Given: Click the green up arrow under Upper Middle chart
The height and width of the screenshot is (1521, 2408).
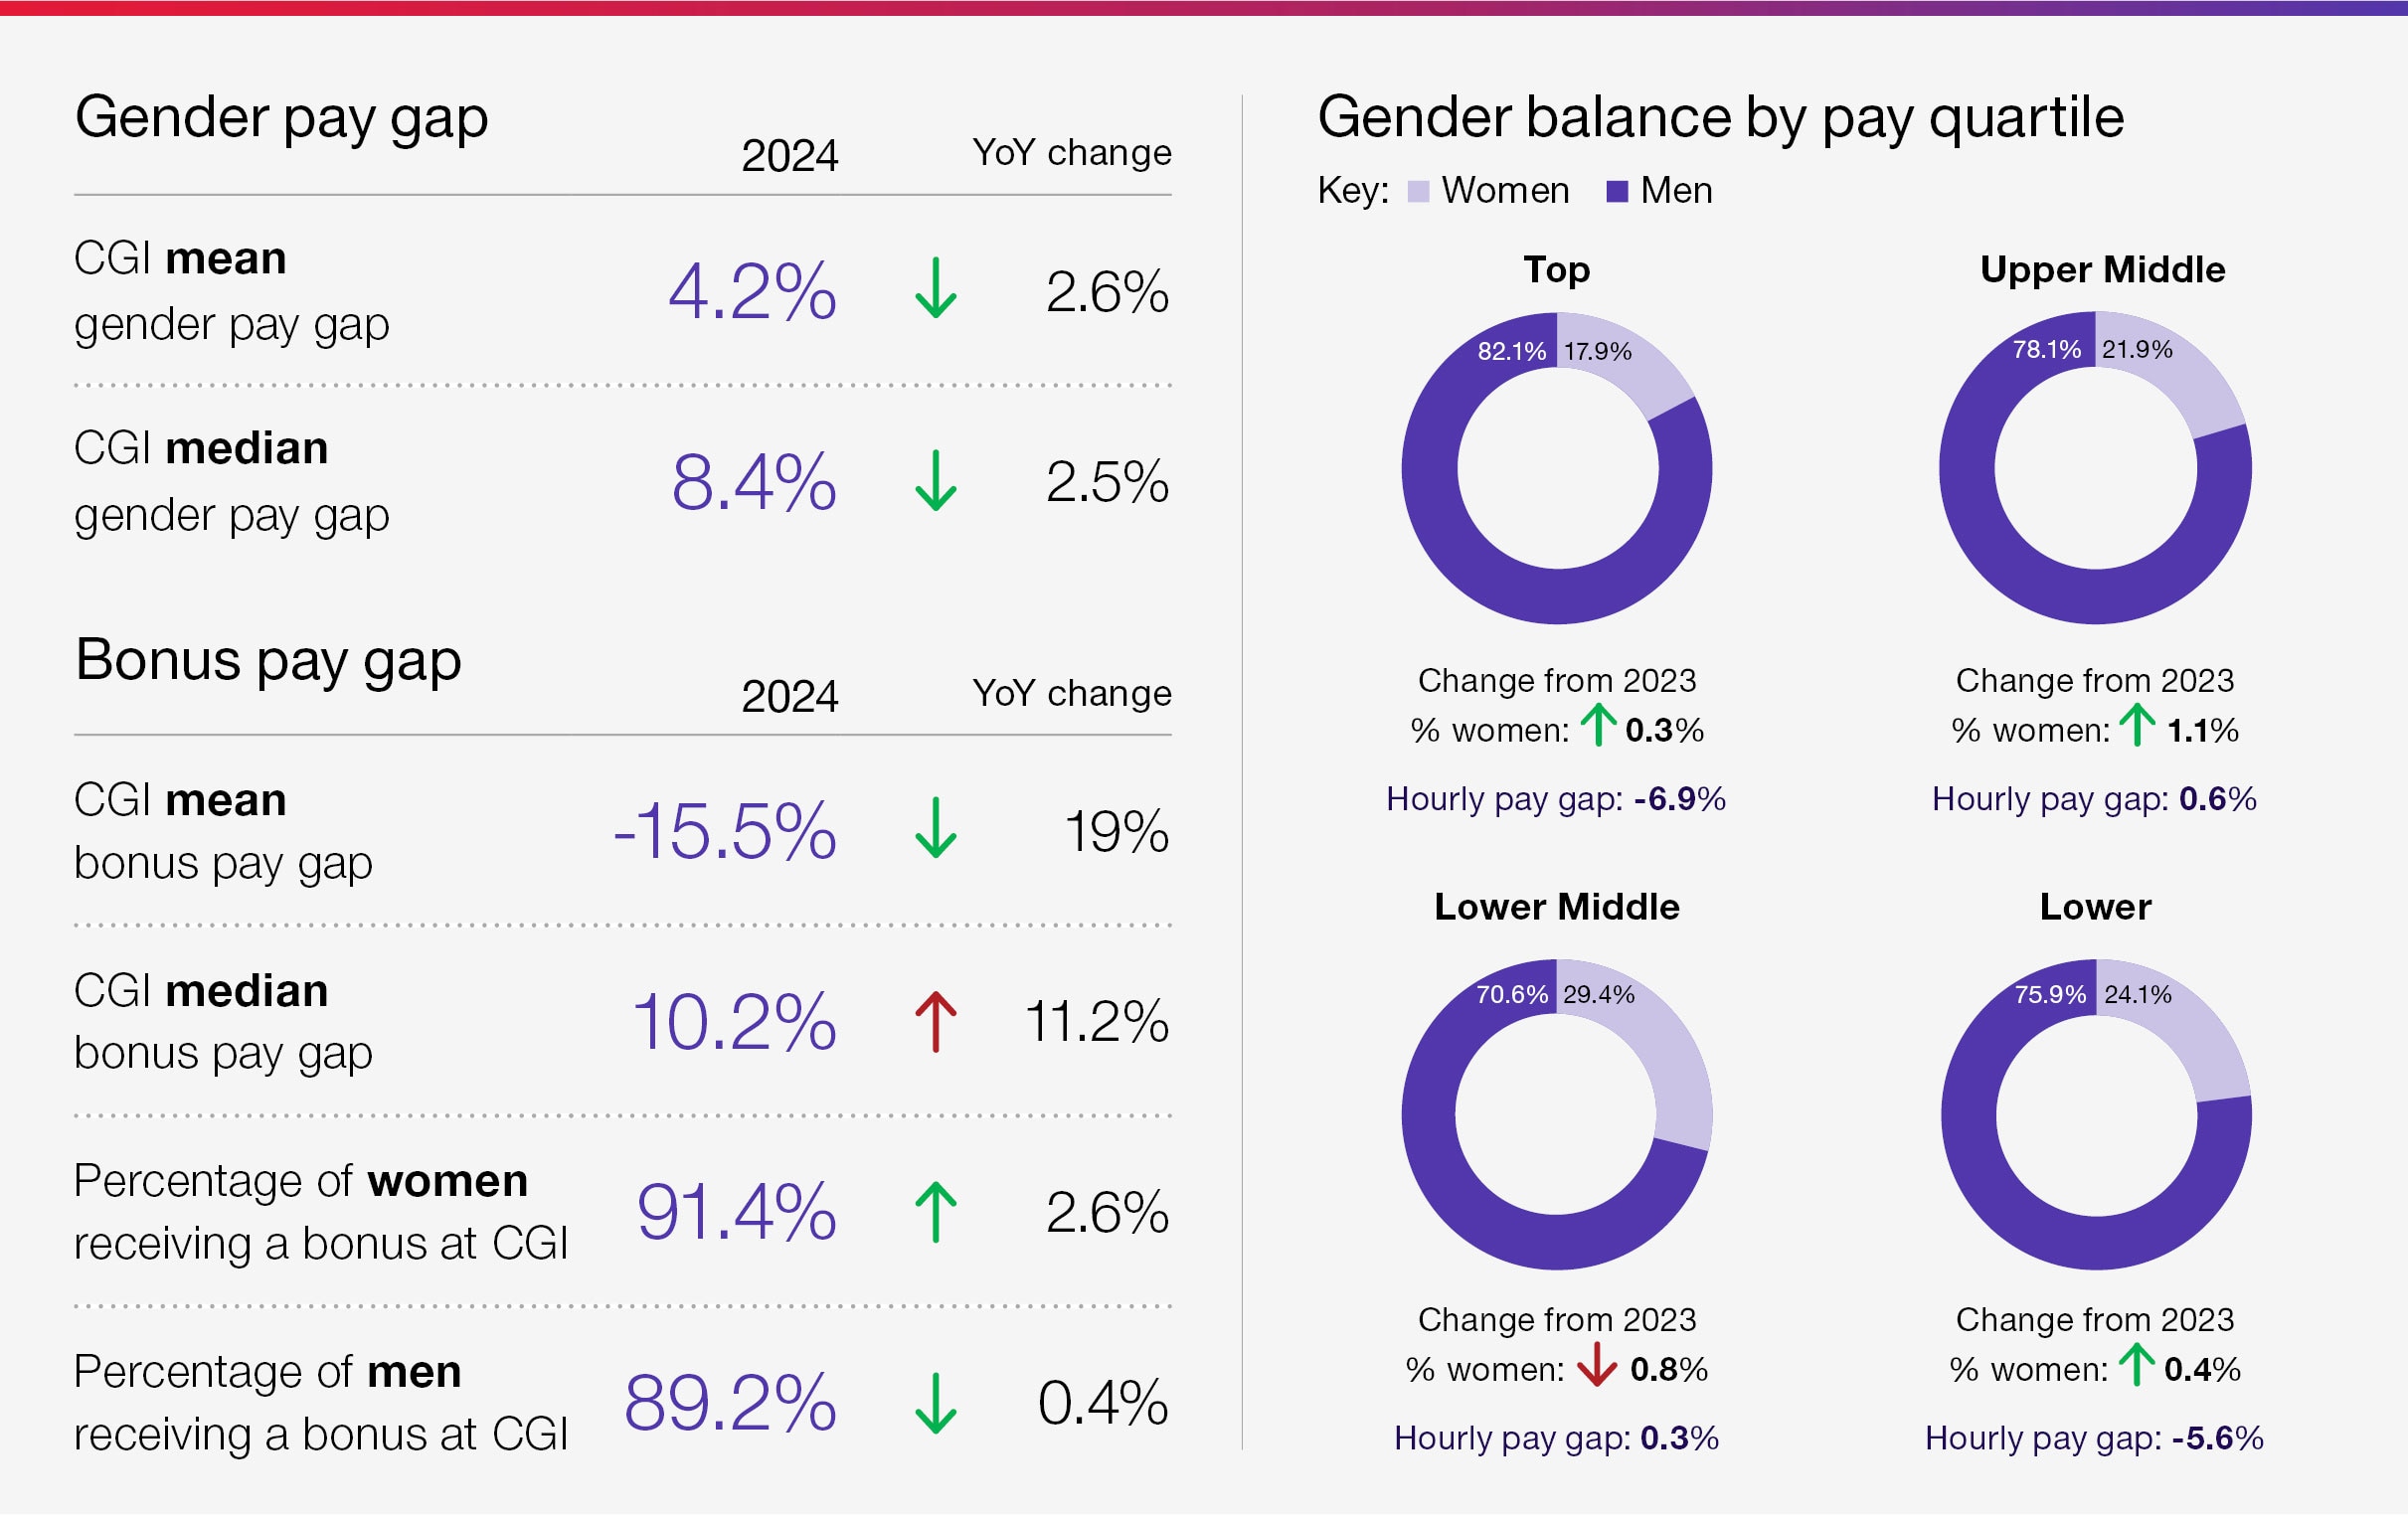Looking at the screenshot, I should coord(2137,727).
